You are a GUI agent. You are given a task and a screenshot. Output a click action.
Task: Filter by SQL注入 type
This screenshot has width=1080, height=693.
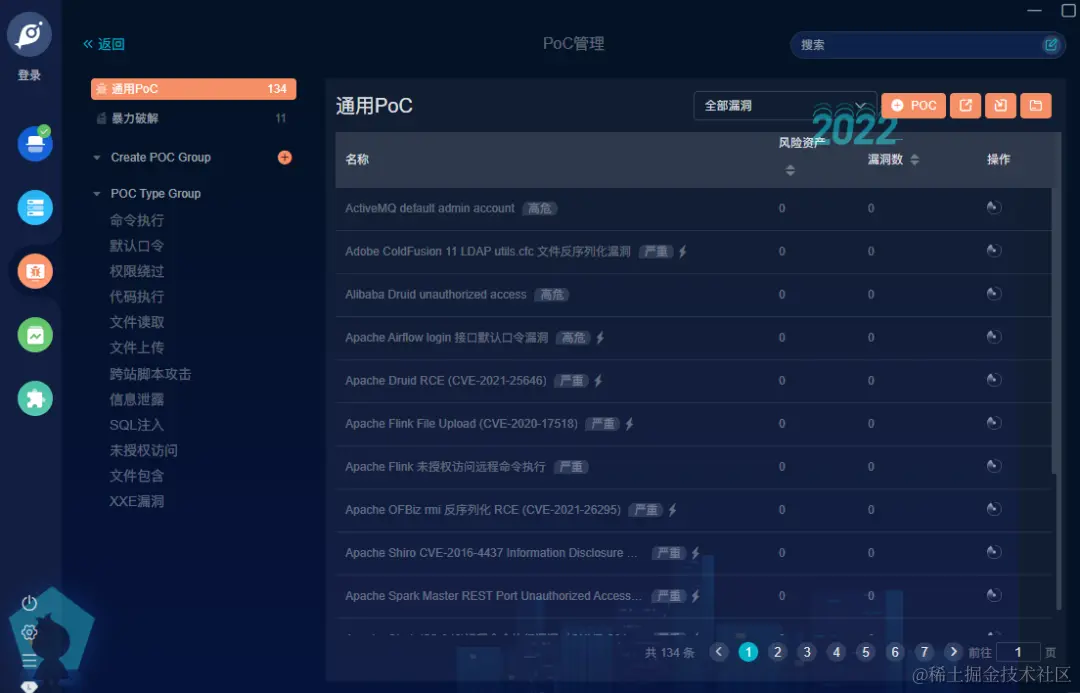(x=136, y=425)
